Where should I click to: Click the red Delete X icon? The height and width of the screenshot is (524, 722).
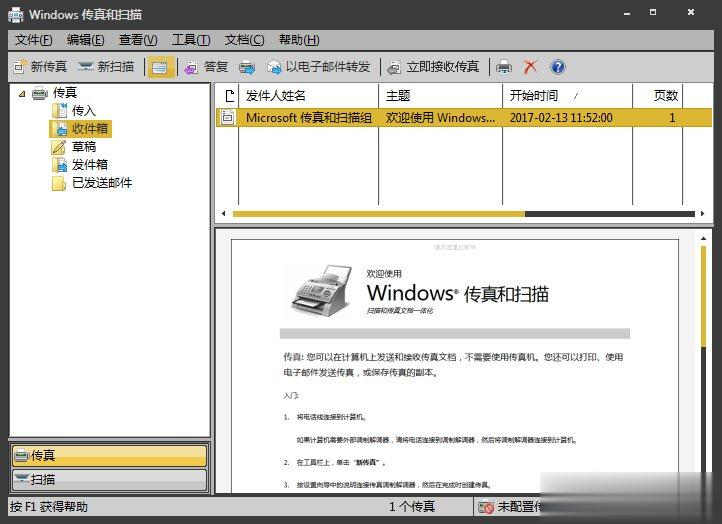(530, 67)
